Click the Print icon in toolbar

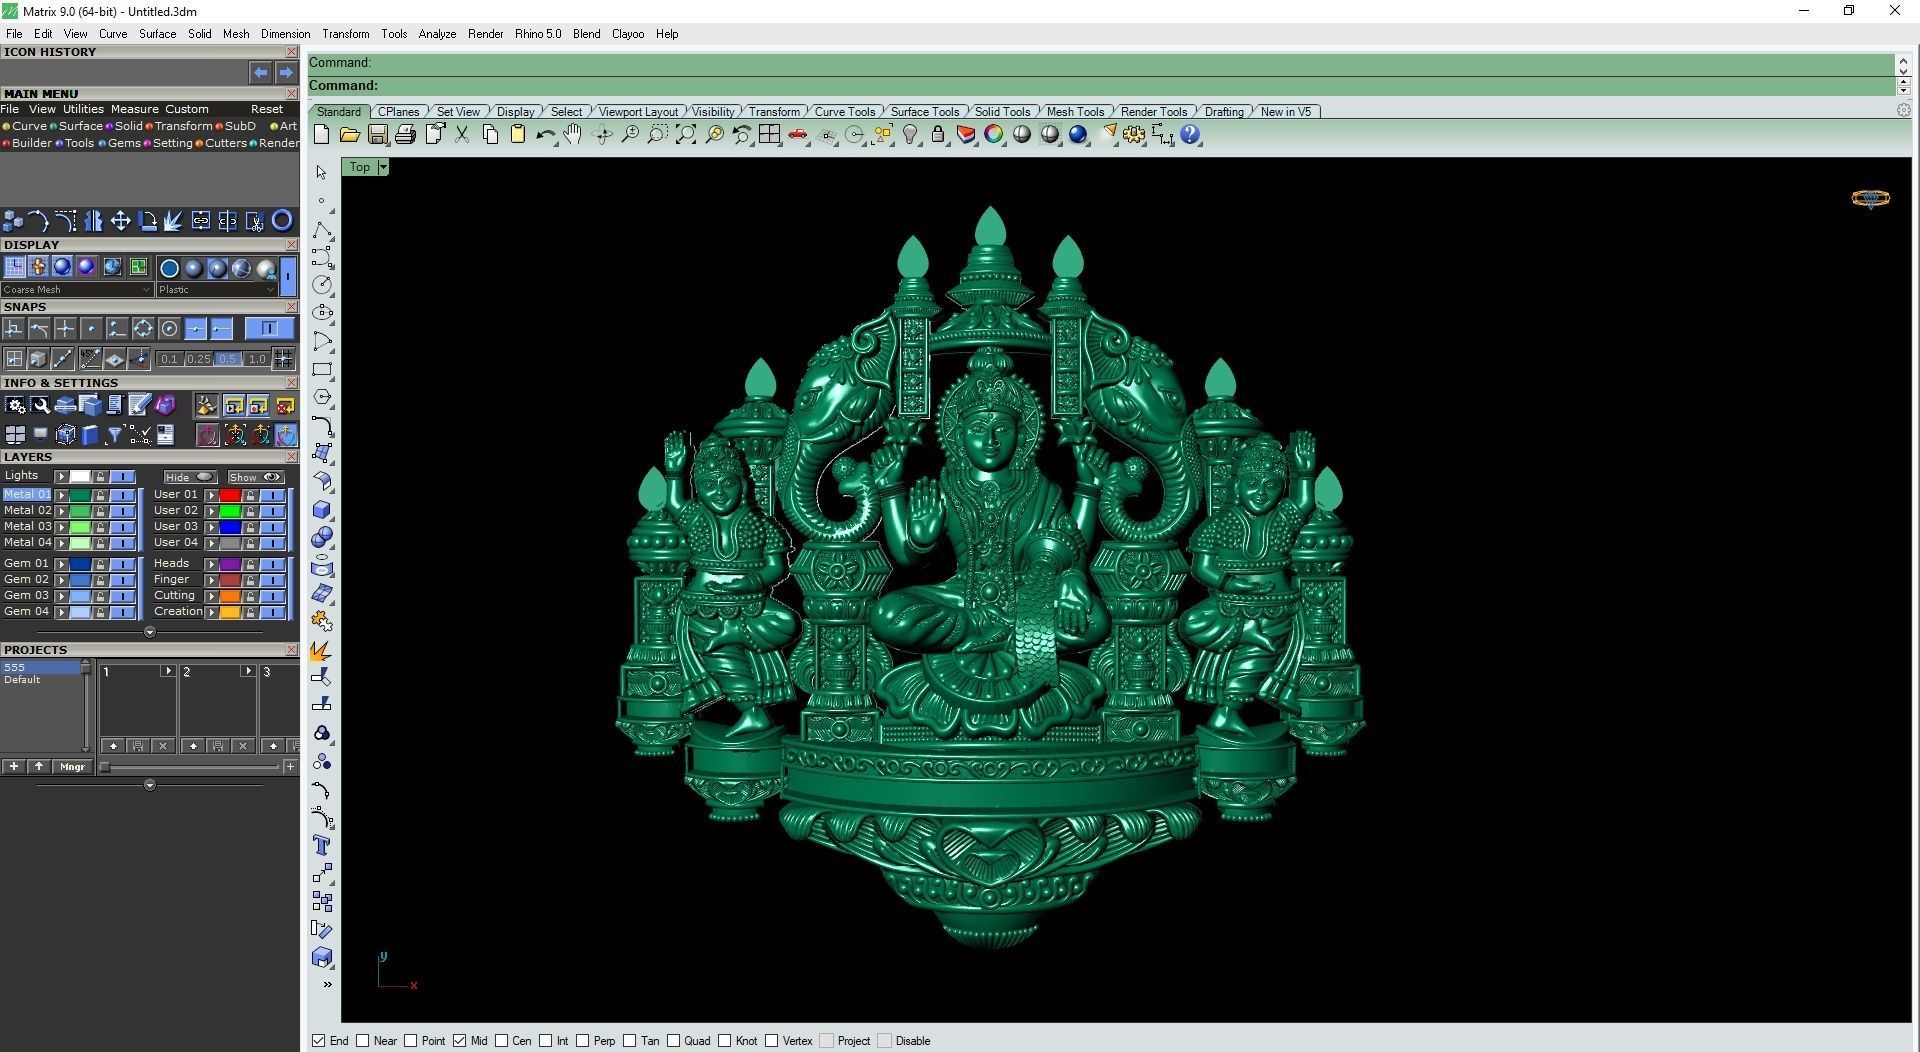[x=405, y=135]
